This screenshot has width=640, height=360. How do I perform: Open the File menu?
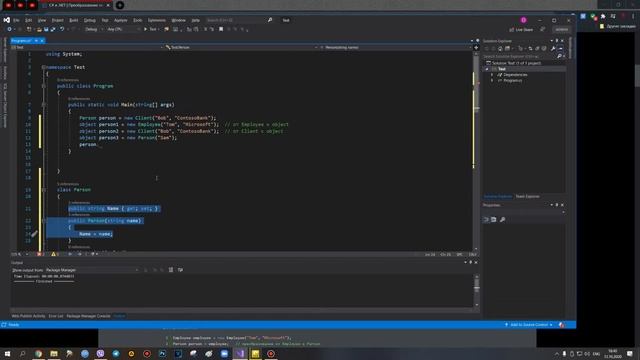[x=16, y=20]
